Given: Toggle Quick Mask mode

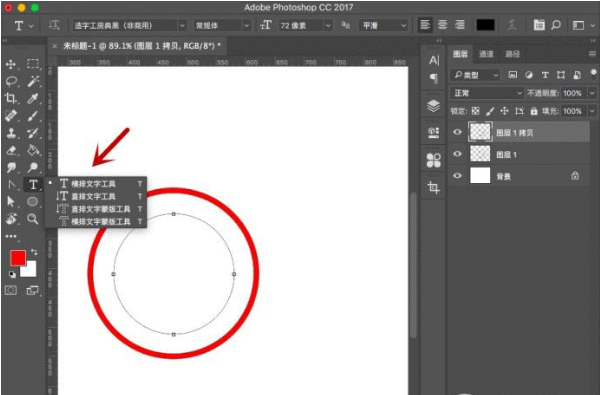Looking at the screenshot, I should click(x=11, y=291).
